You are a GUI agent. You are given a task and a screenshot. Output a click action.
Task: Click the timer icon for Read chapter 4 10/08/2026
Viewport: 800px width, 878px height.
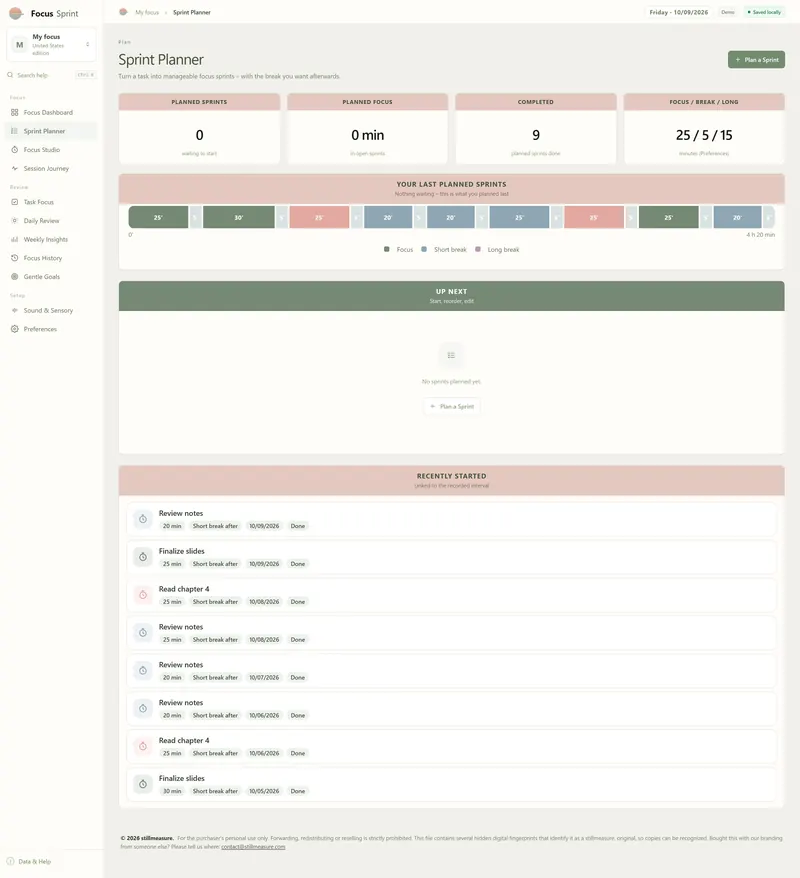click(143, 595)
